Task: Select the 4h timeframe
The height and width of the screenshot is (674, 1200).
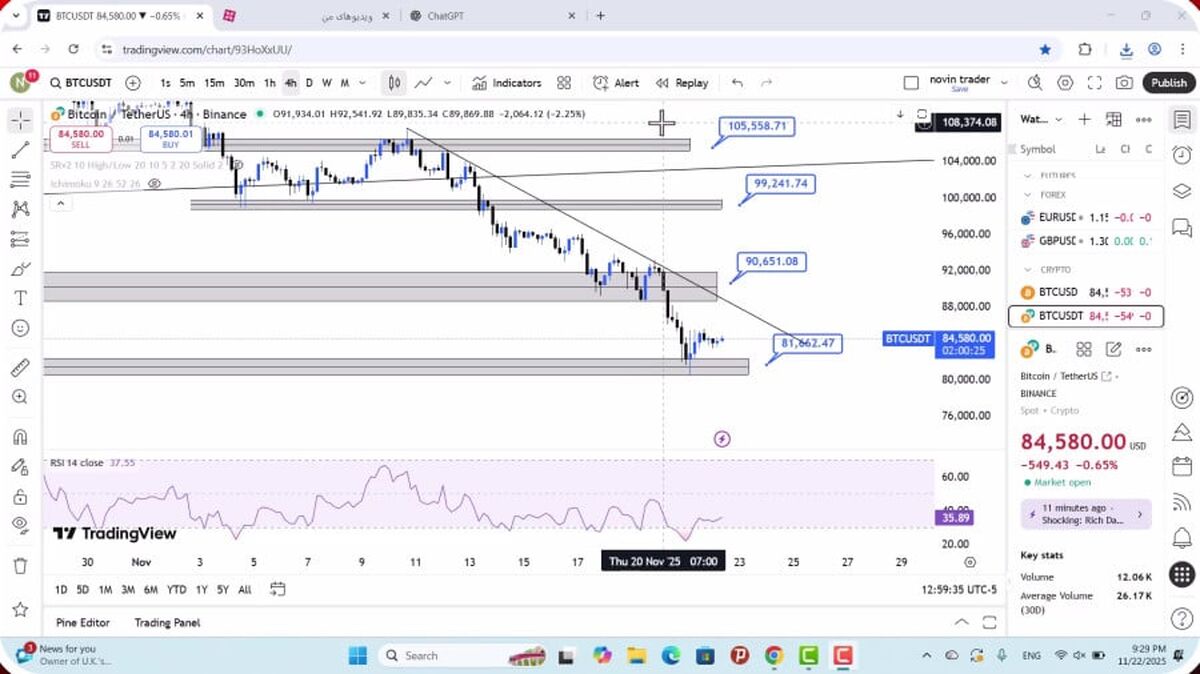Action: 290,83
